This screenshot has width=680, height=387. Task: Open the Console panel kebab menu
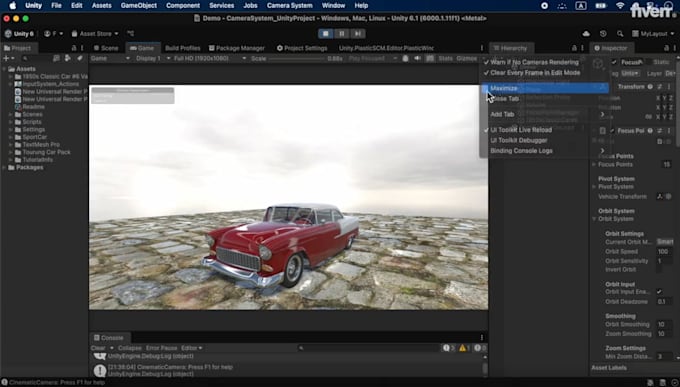tap(482, 338)
